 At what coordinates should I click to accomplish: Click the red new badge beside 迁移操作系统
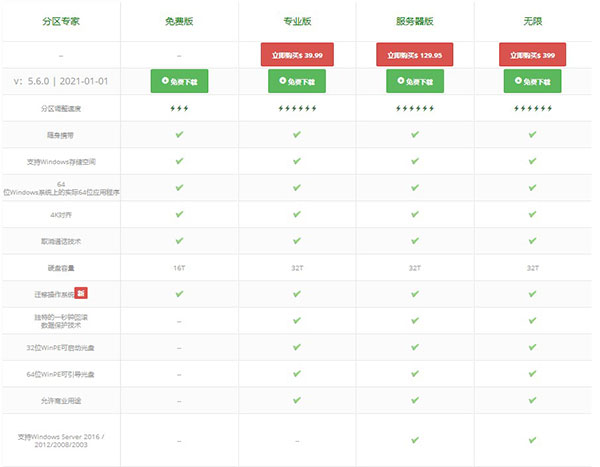[x=81, y=293]
